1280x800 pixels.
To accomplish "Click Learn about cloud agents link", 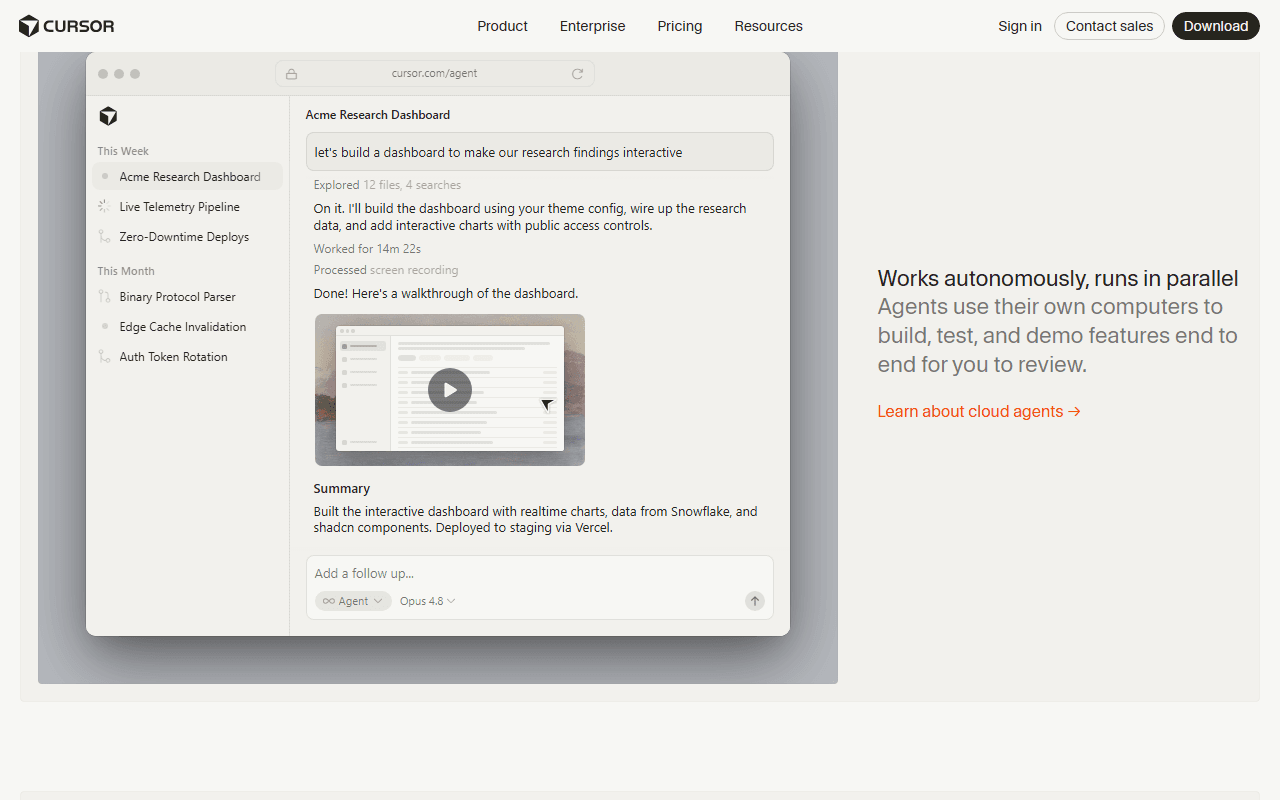I will tap(979, 411).
